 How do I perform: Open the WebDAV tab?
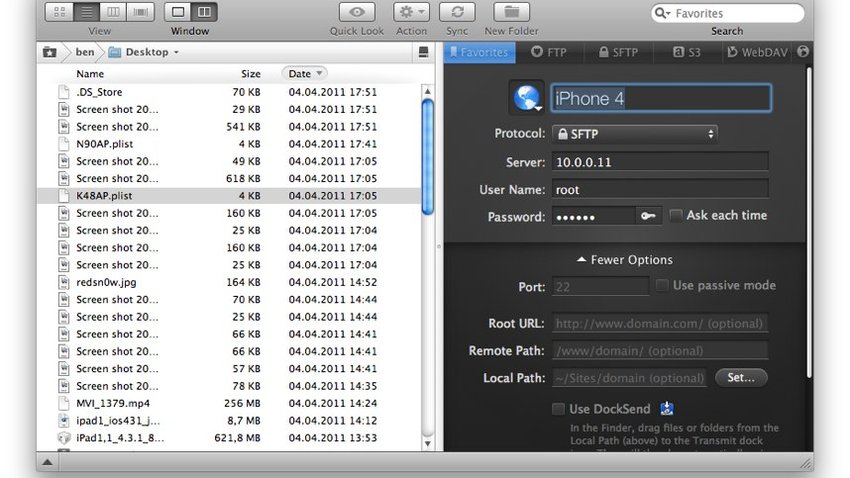pos(757,52)
